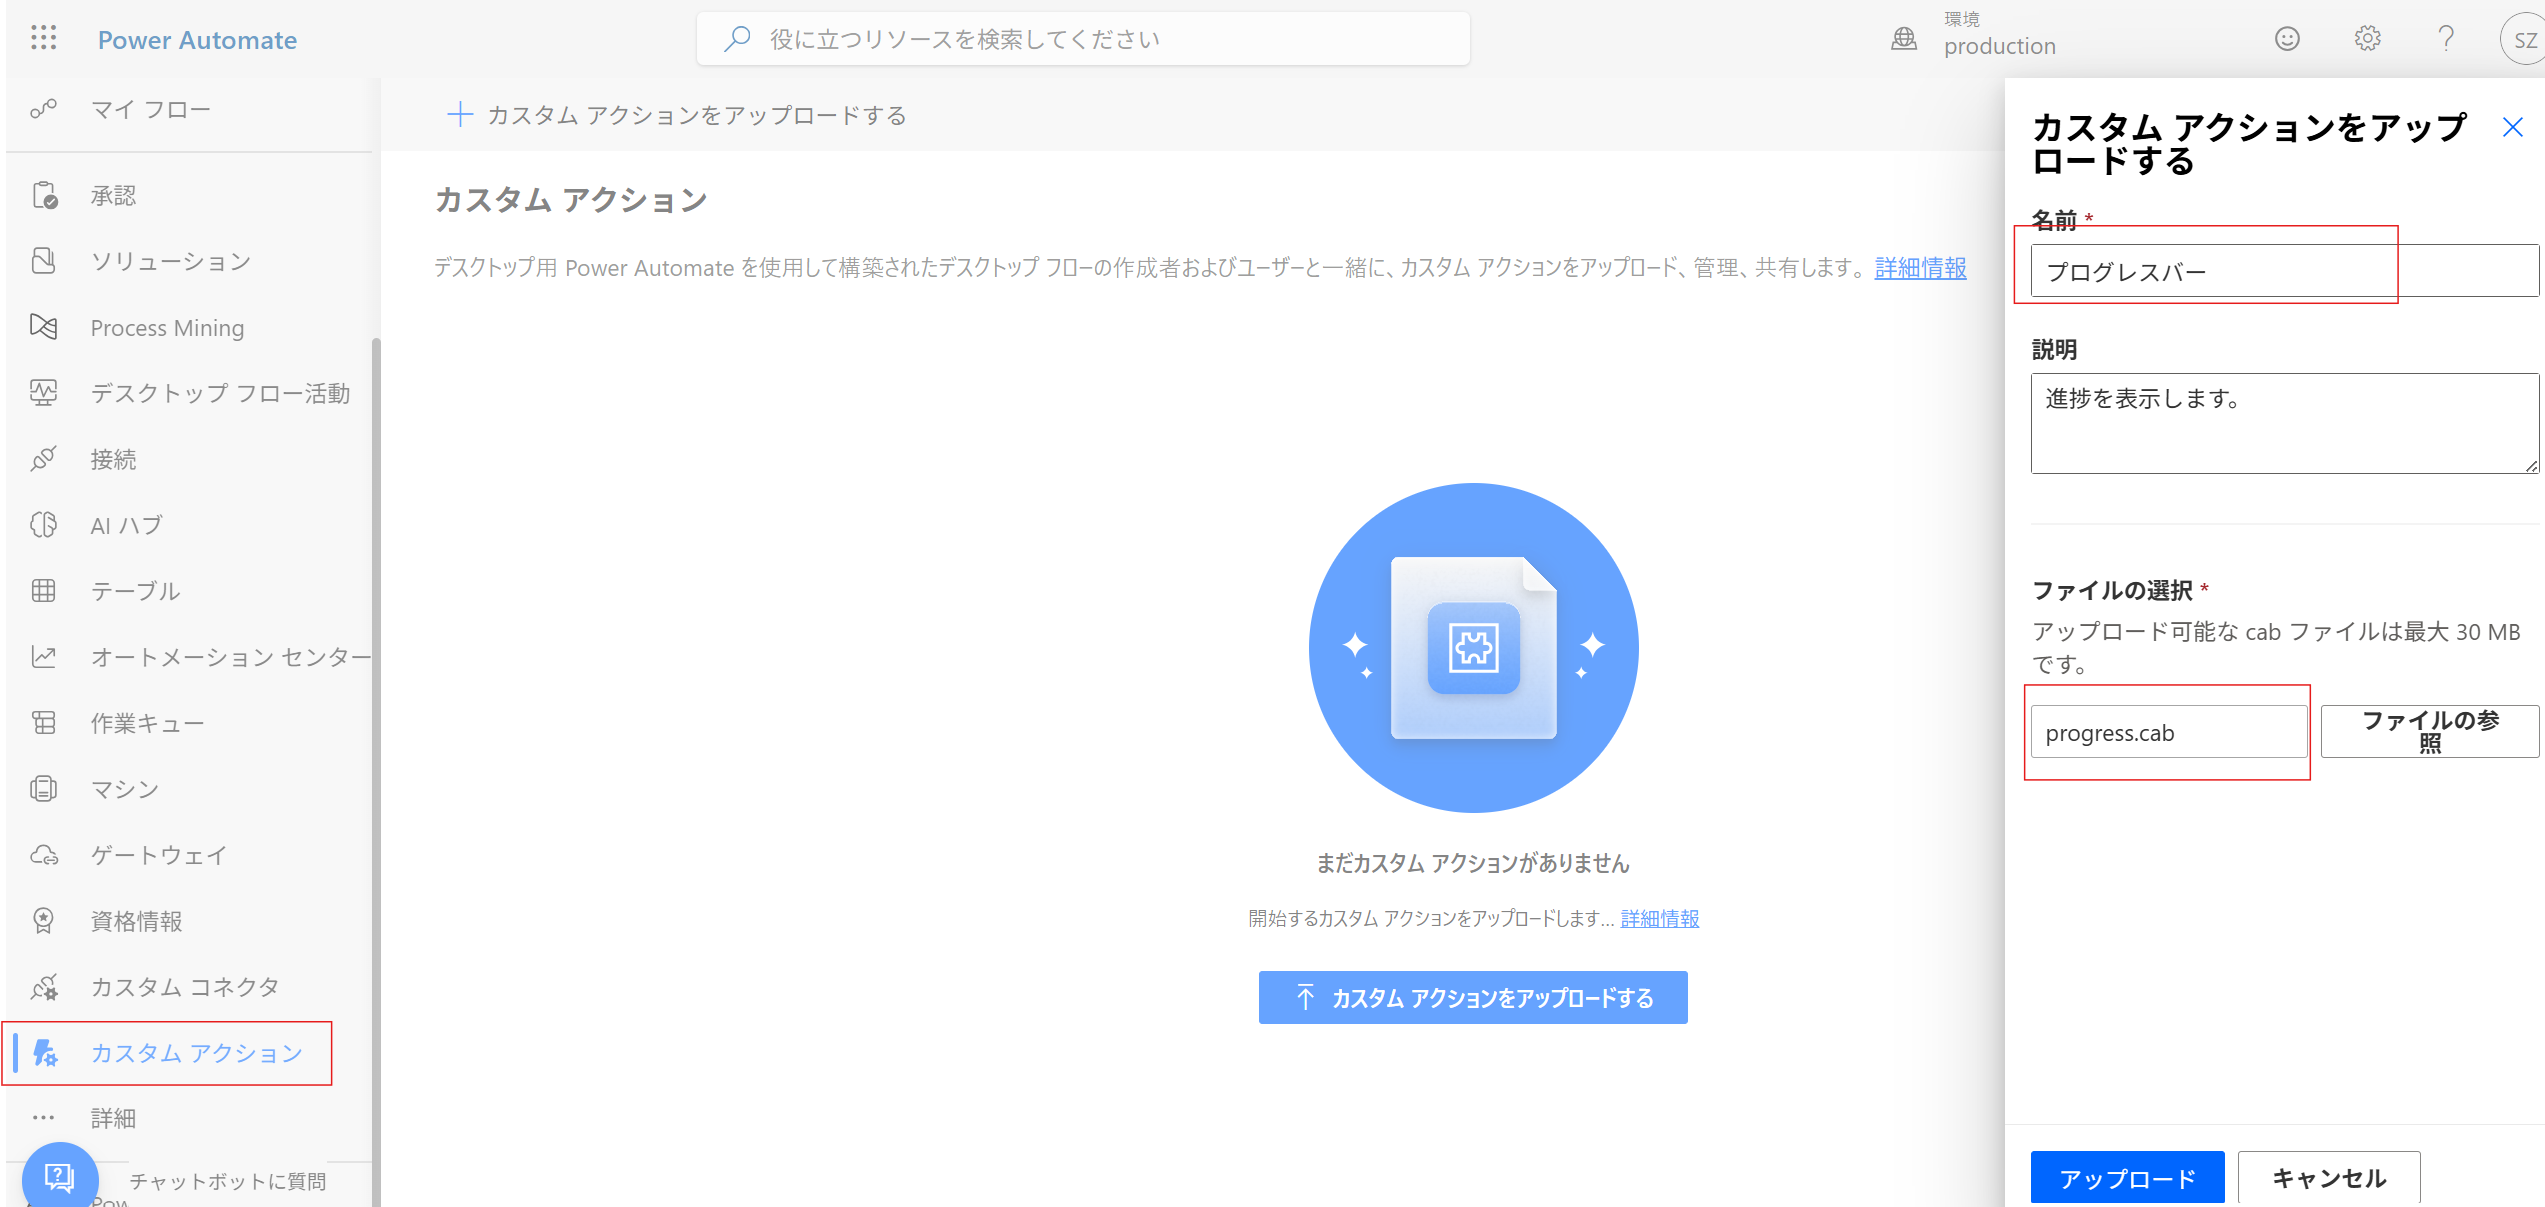Screen dimensions: 2545x1207
Task: Go to ソリューション in sidebar
Action: click(170, 261)
